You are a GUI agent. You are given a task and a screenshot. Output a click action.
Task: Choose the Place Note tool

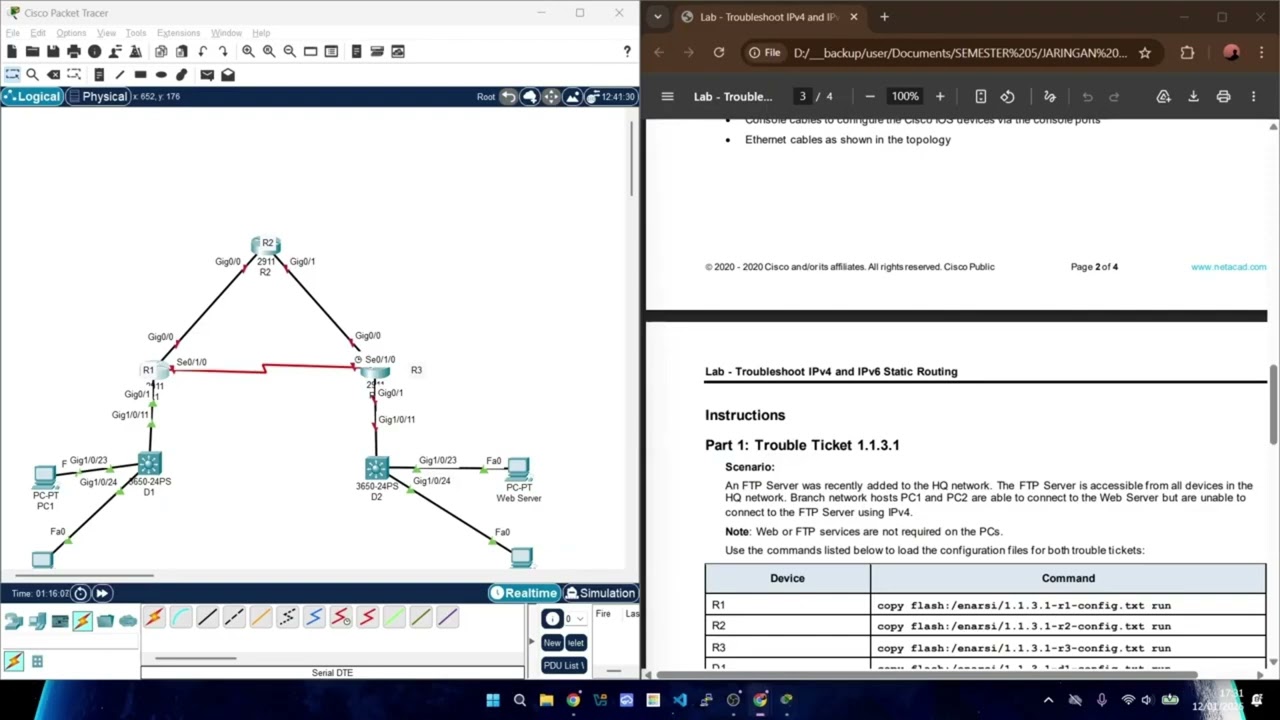click(x=99, y=75)
